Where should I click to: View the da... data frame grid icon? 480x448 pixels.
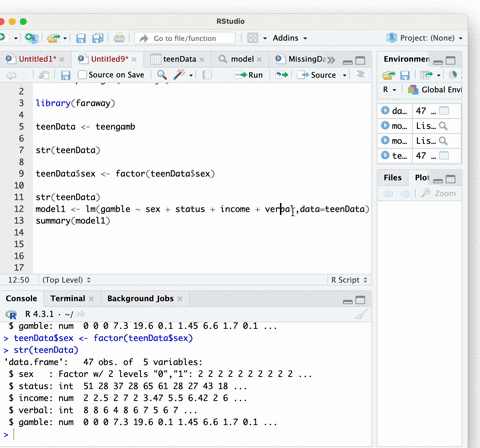pos(444,111)
